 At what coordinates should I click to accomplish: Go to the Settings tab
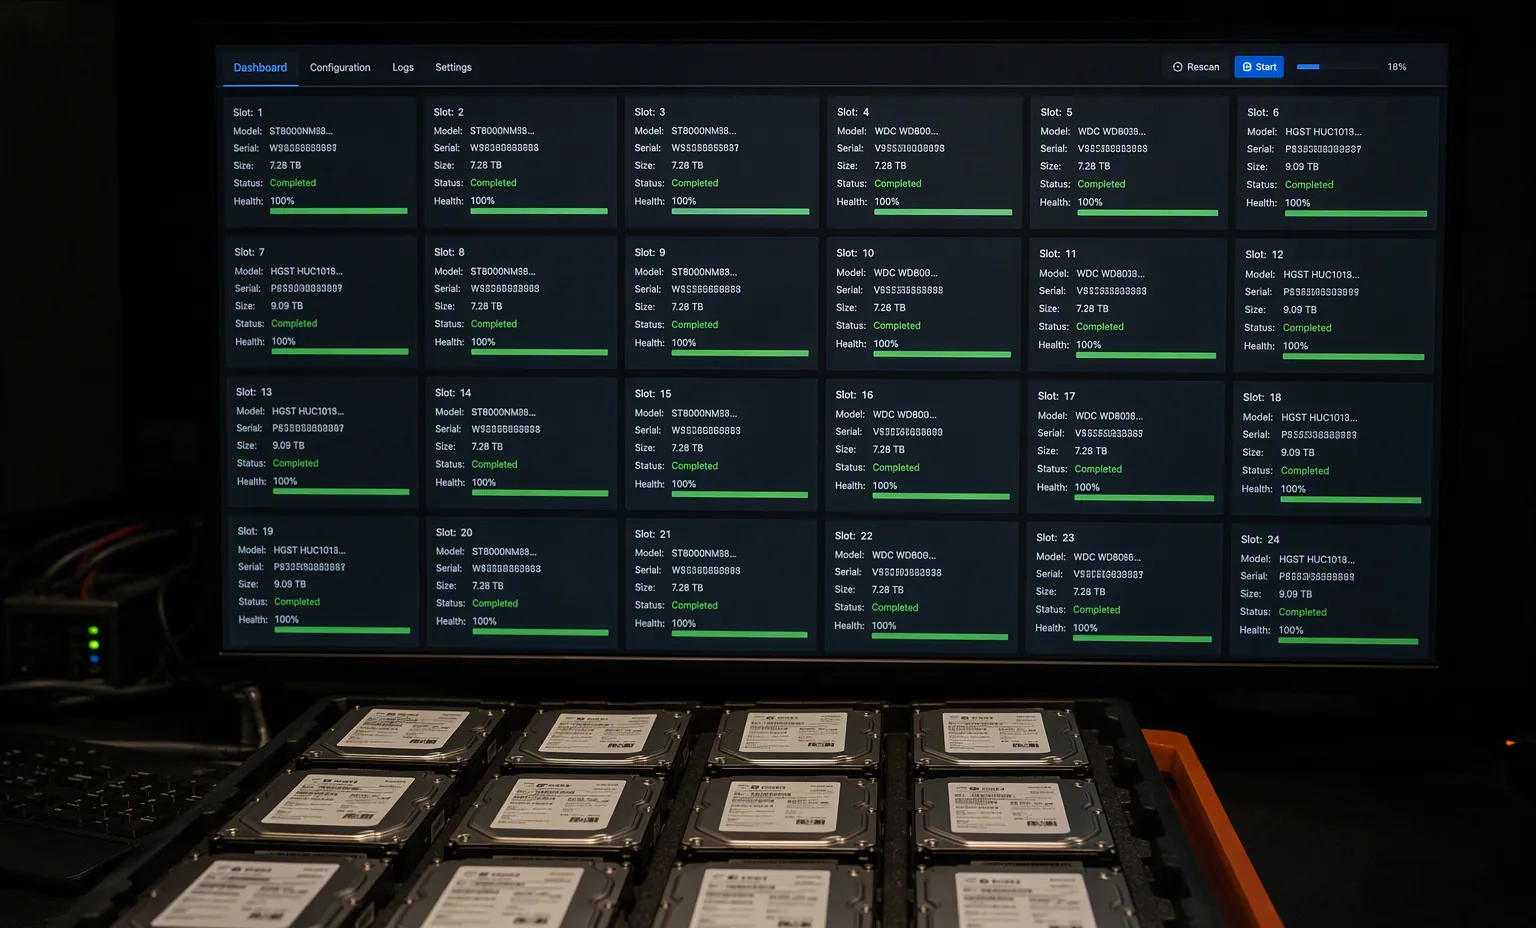tap(453, 68)
